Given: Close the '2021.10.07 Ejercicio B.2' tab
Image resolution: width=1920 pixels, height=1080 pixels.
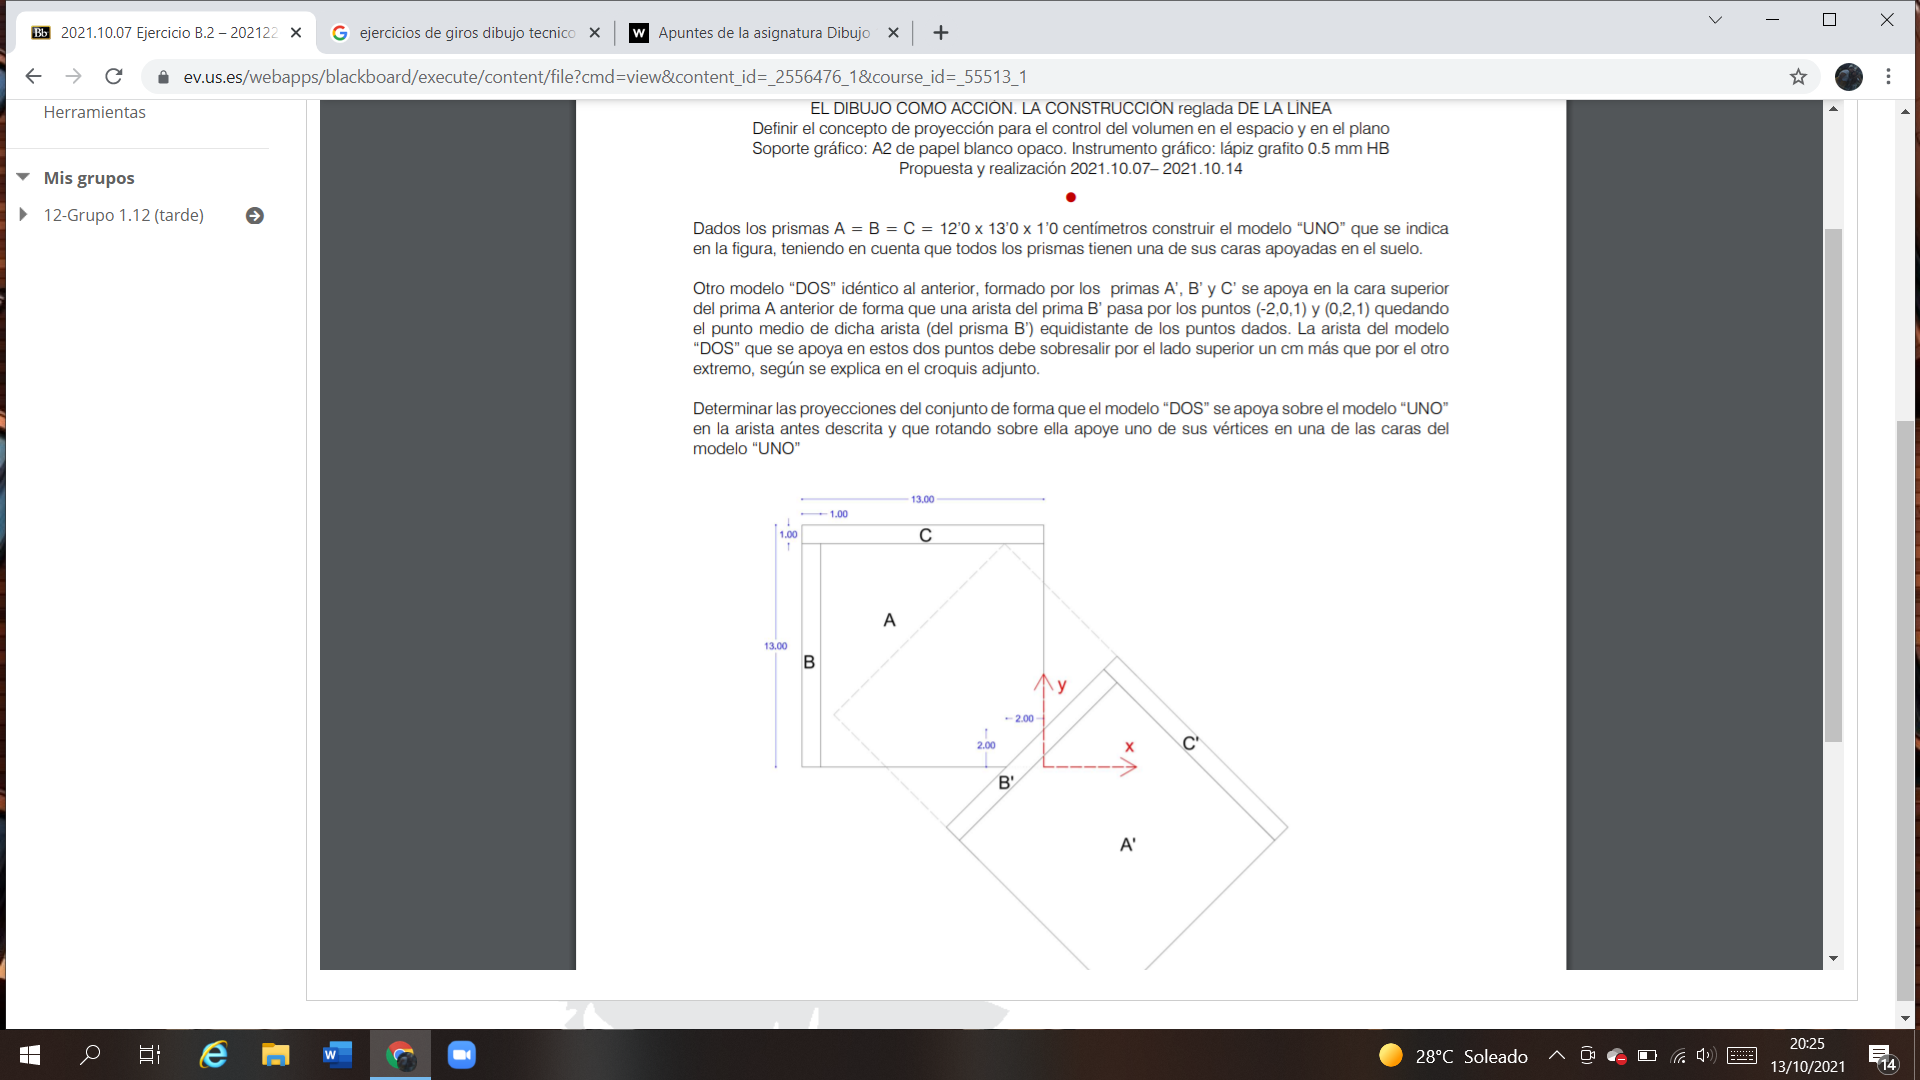Looking at the screenshot, I should pyautogui.click(x=296, y=33).
